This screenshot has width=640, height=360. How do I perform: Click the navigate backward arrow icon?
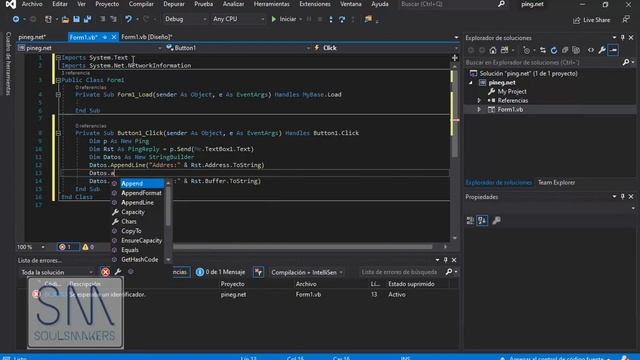click(16, 19)
